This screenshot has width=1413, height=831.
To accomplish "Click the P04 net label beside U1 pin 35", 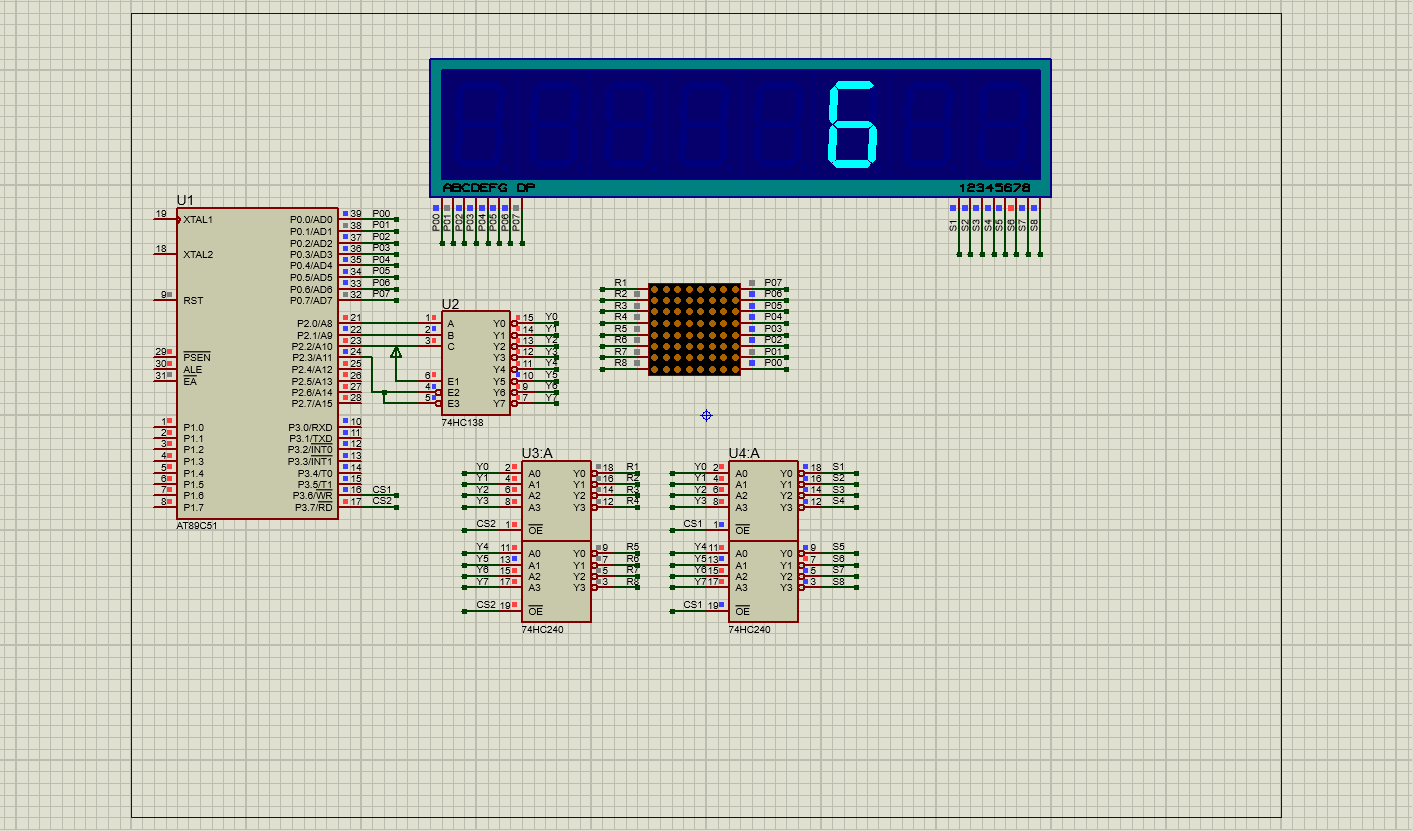I will [381, 259].
